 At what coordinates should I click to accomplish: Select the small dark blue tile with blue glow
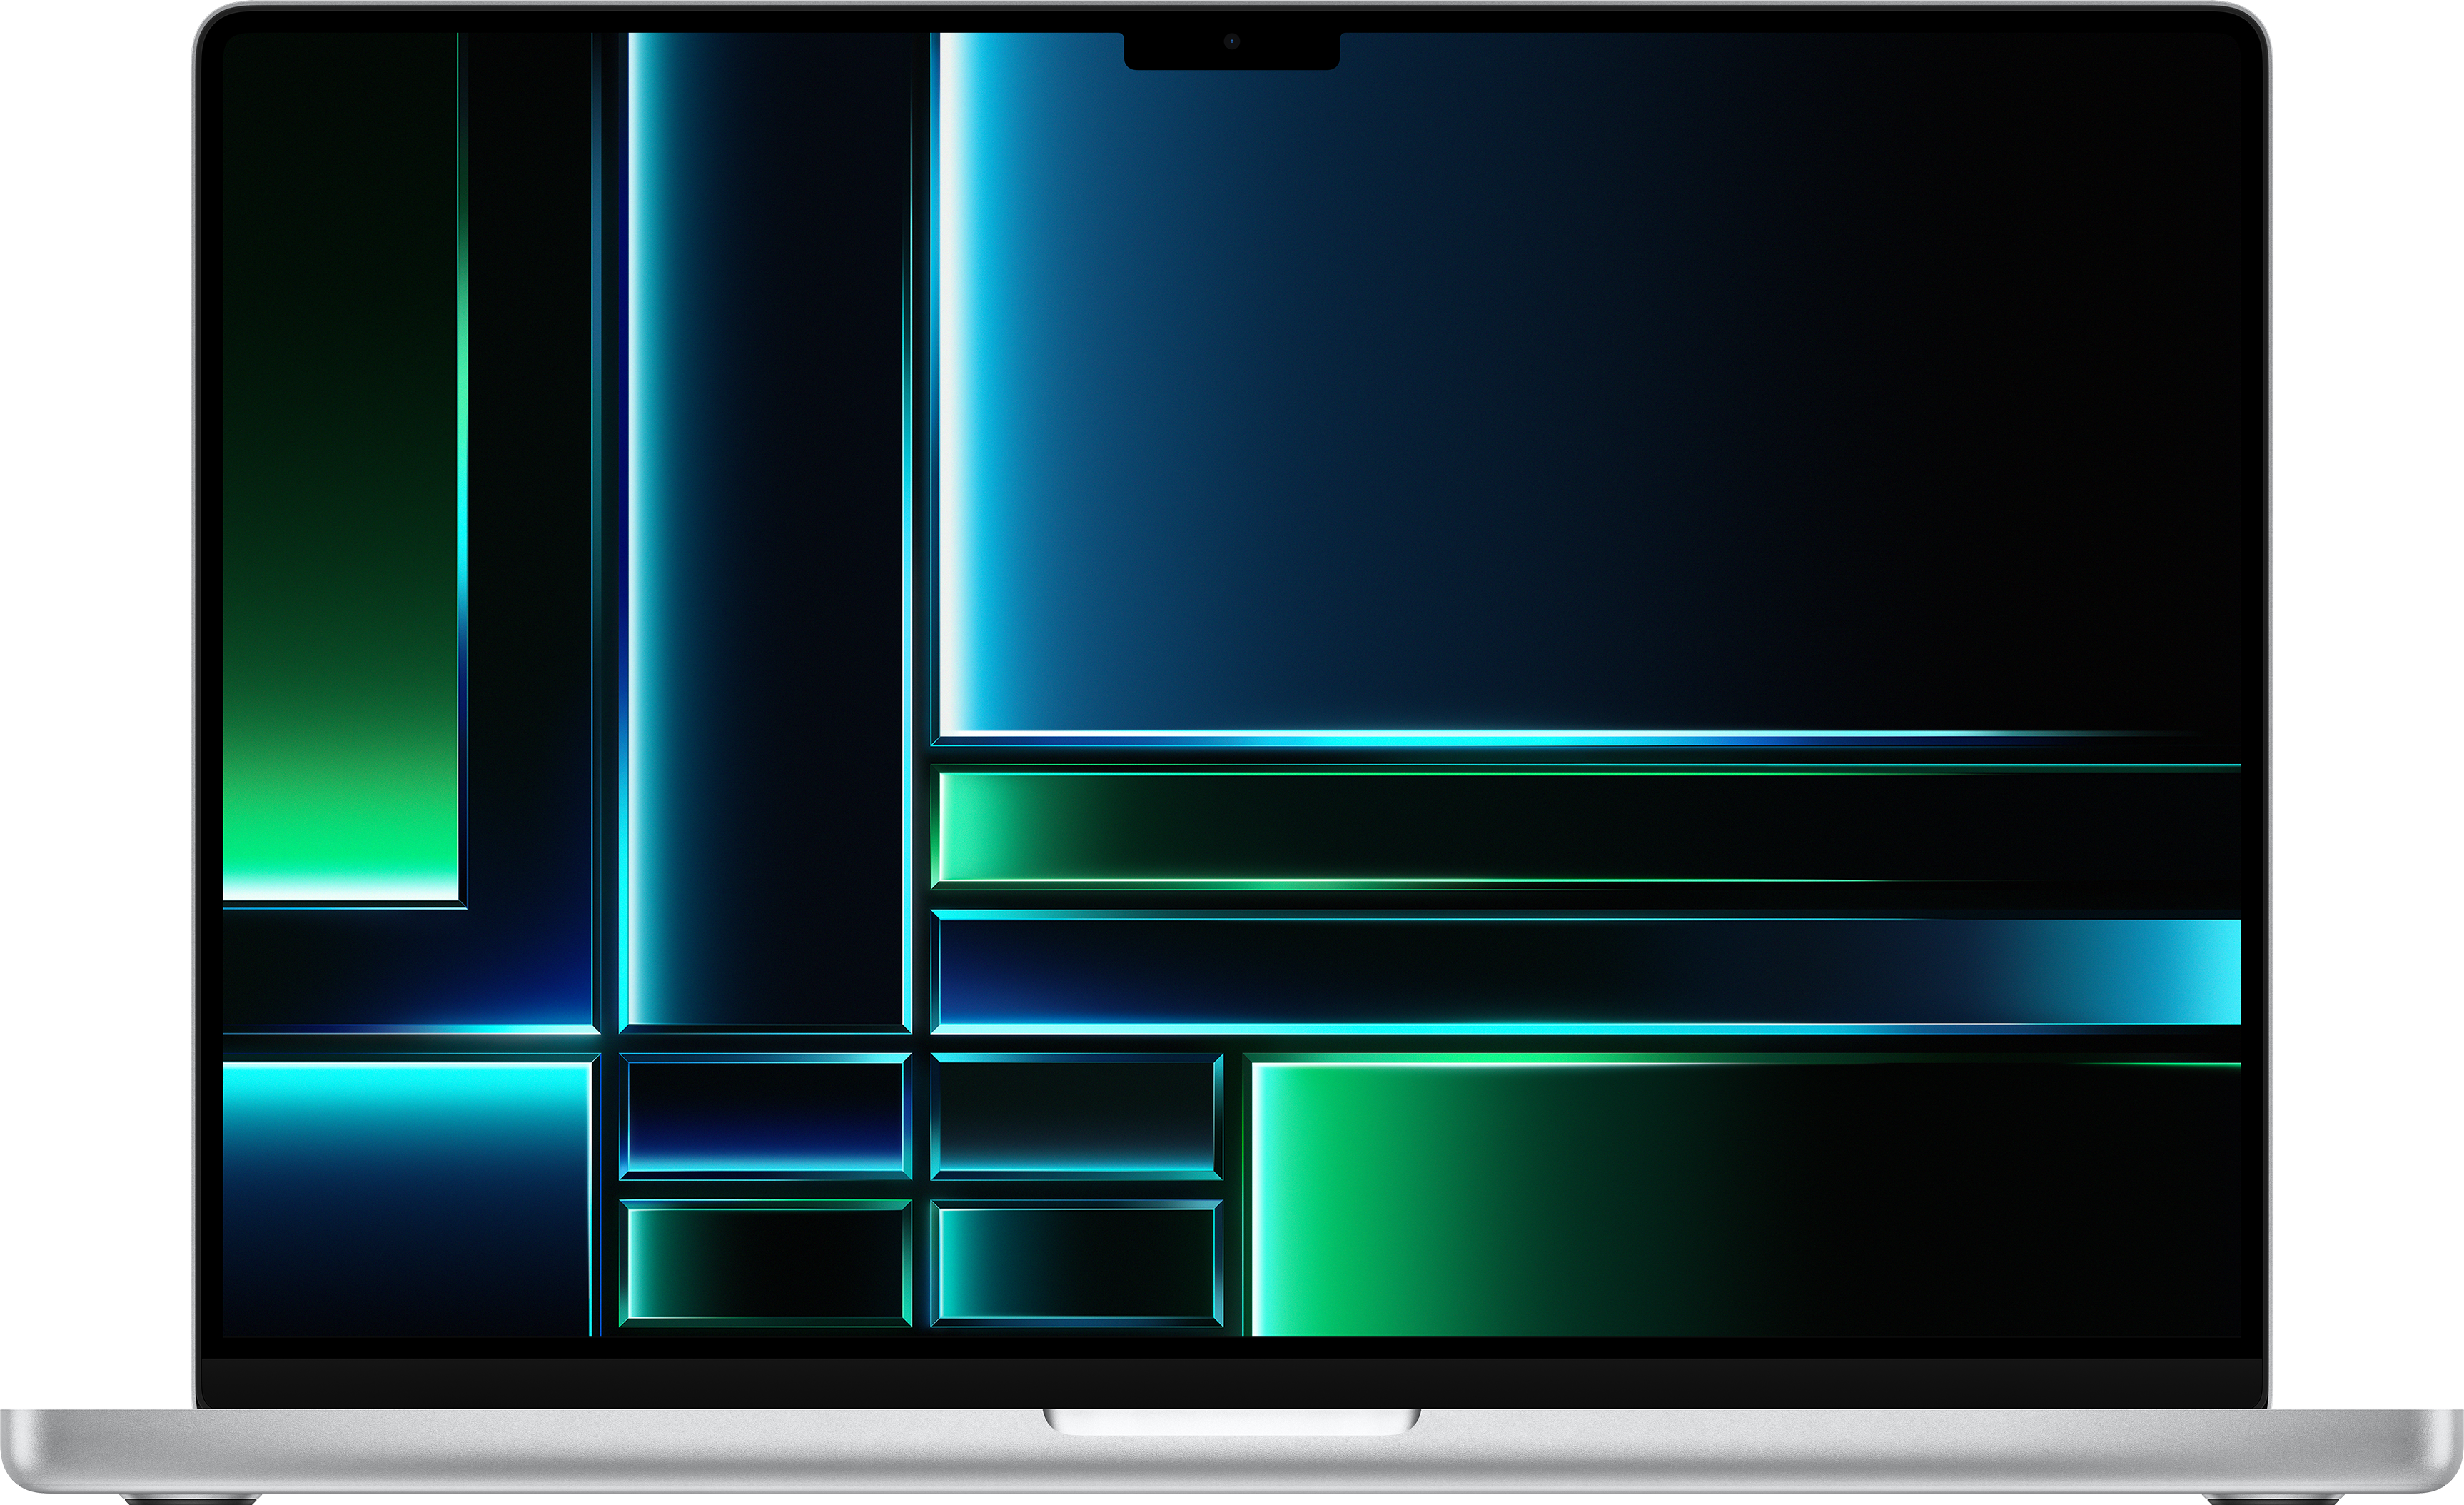click(765, 1116)
